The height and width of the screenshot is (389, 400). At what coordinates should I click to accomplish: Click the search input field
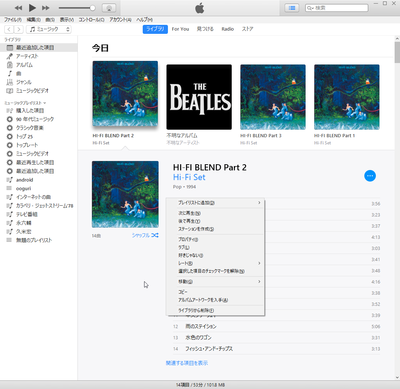[337, 8]
